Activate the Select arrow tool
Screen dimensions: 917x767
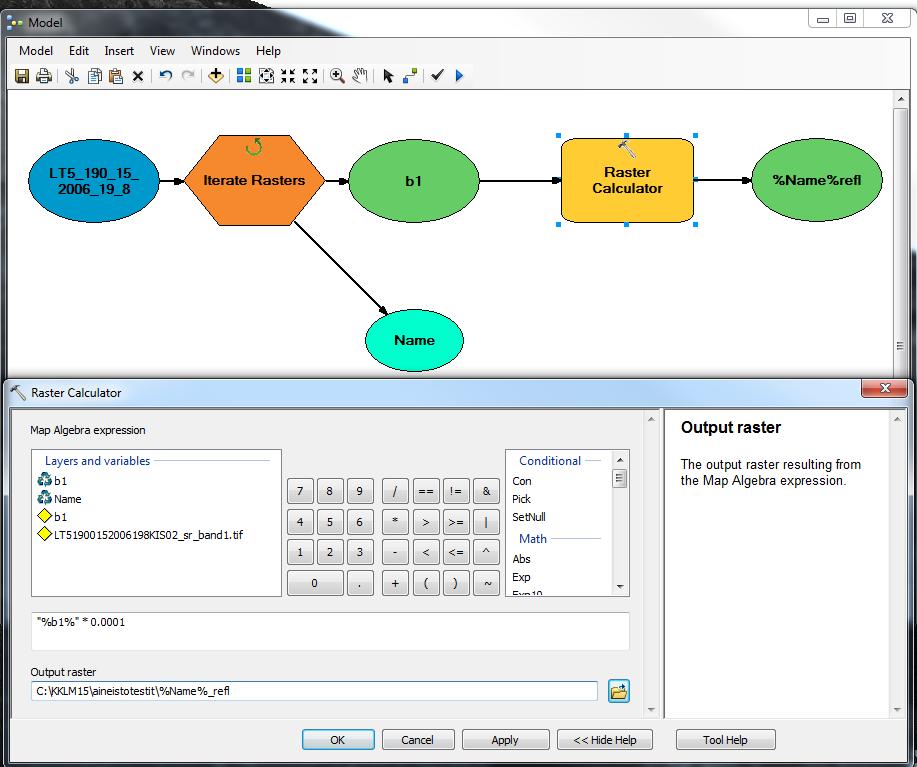(x=388, y=76)
